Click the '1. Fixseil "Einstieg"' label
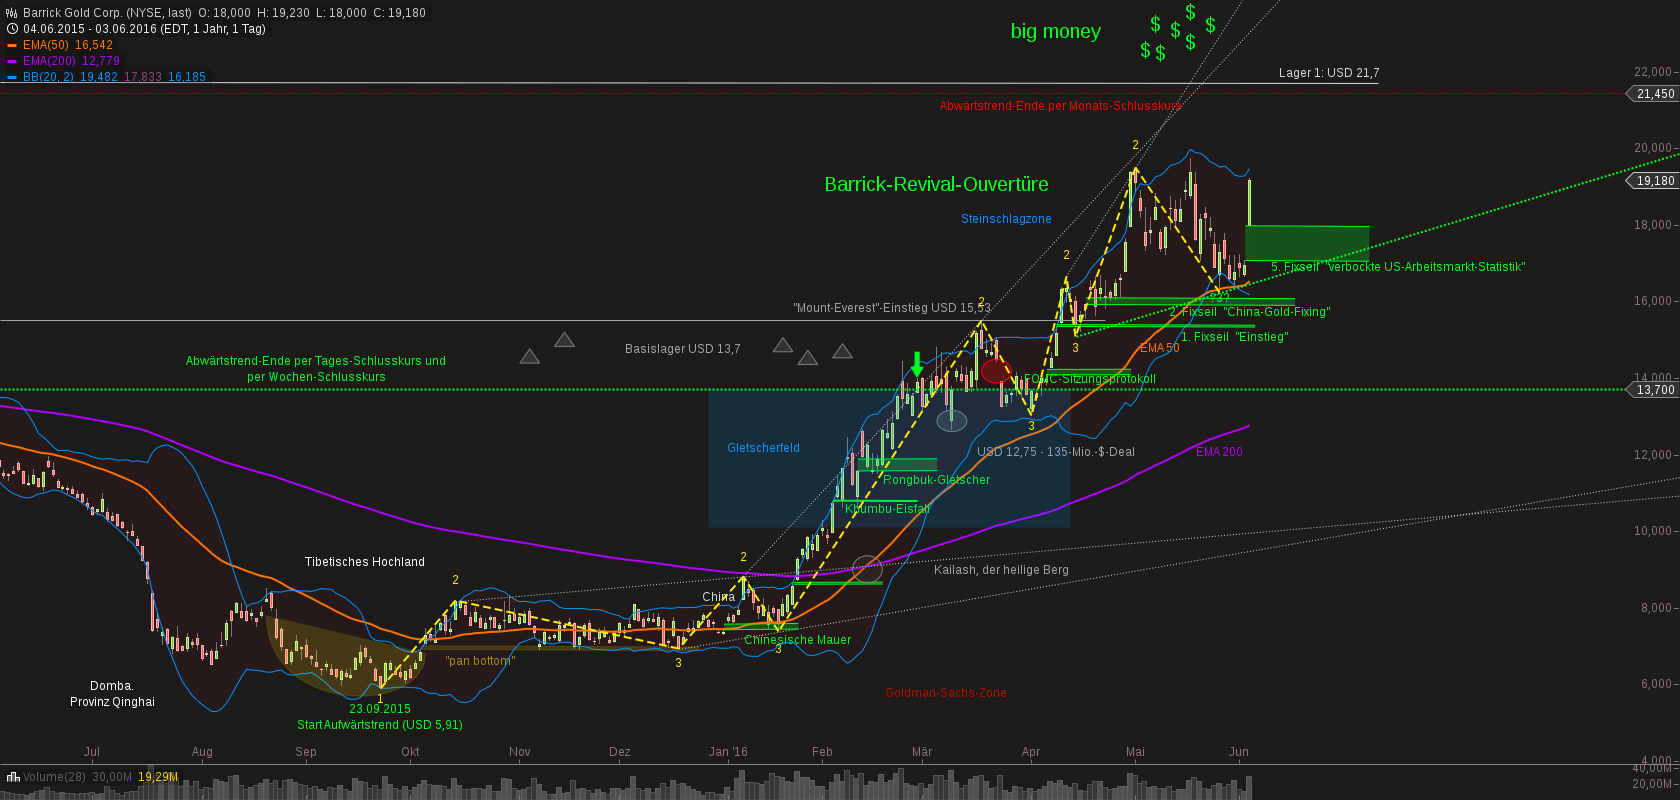 [x=1234, y=337]
